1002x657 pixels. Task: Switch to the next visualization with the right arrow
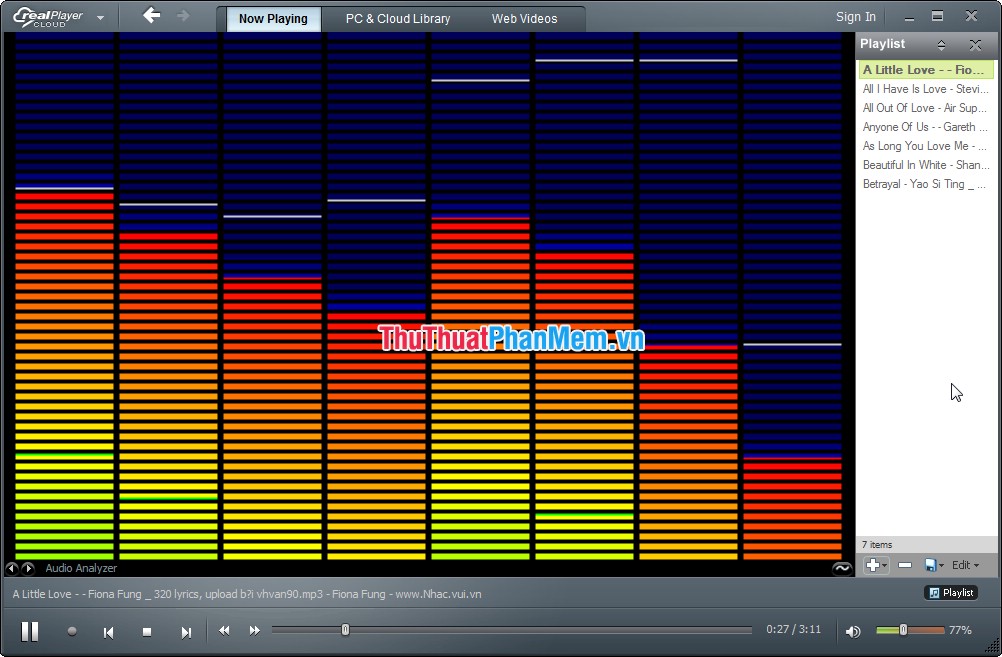pos(27,568)
